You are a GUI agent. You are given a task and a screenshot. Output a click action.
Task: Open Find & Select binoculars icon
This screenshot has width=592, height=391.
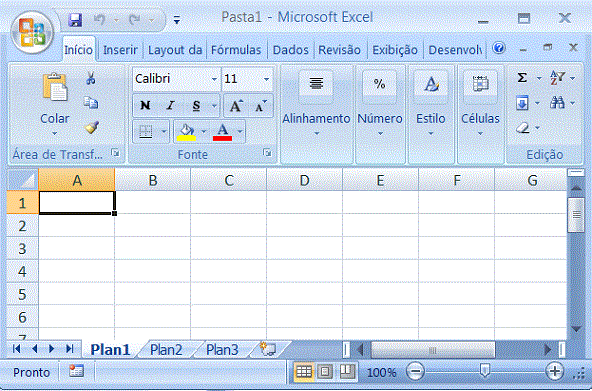557,103
